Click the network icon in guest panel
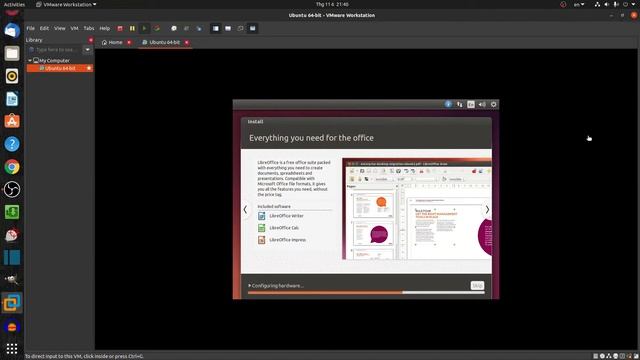The image size is (640, 360). coord(460,104)
